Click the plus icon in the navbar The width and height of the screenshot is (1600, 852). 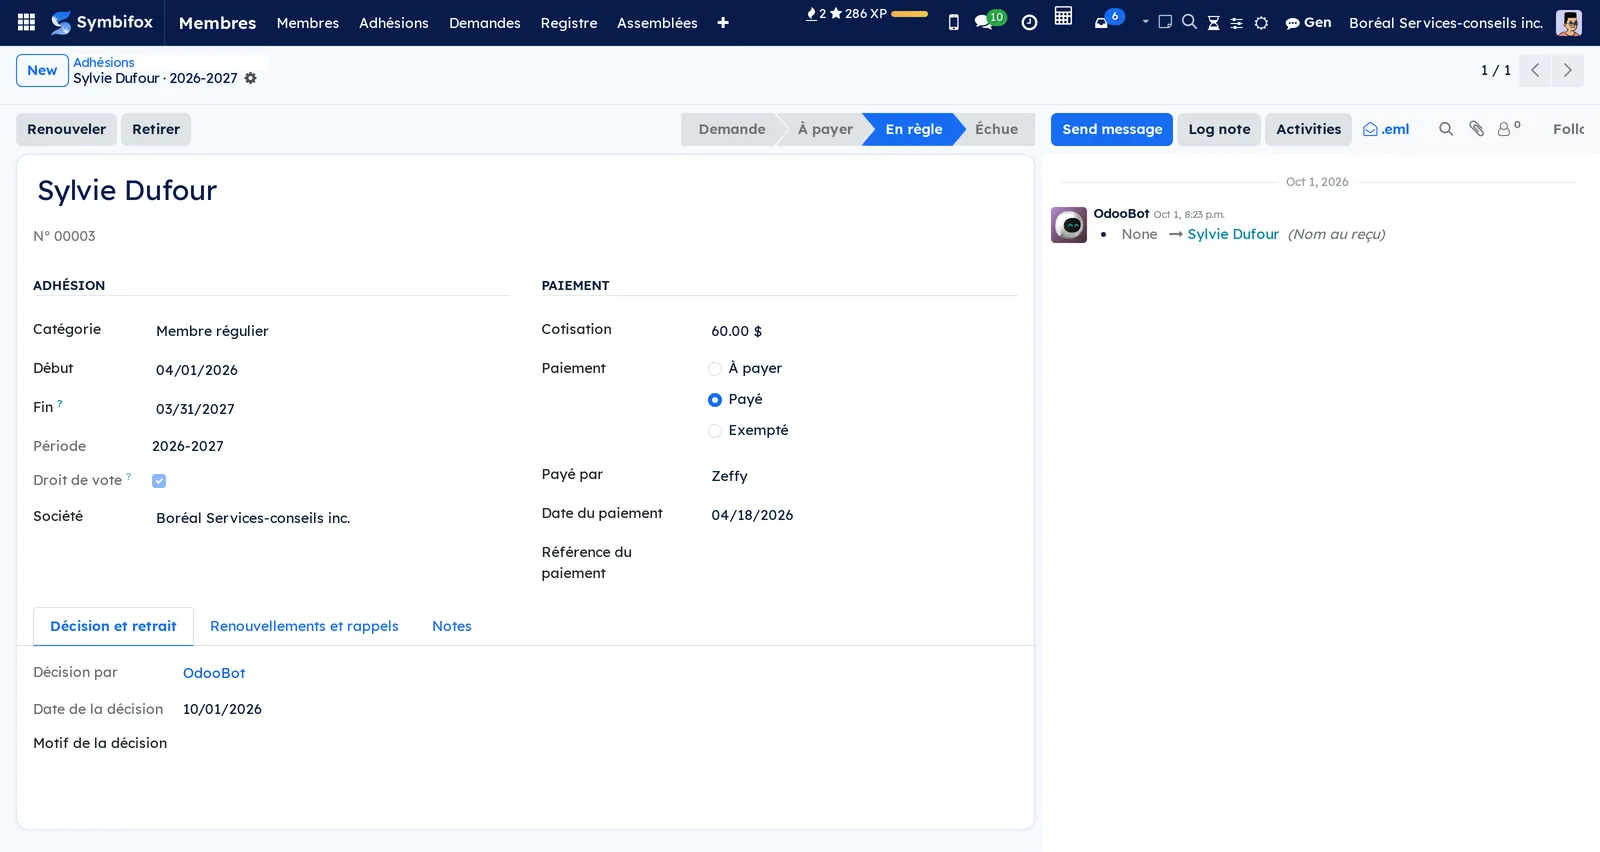(x=723, y=23)
